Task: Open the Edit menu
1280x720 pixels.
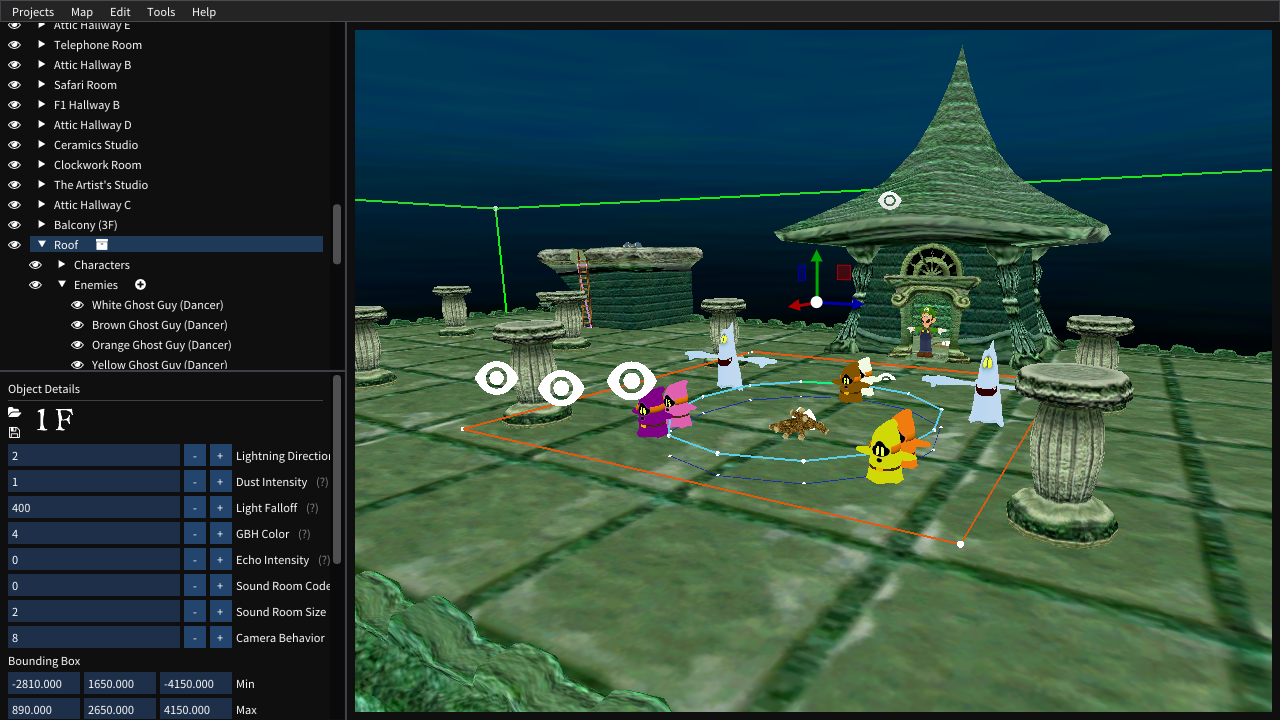Action: (x=120, y=12)
